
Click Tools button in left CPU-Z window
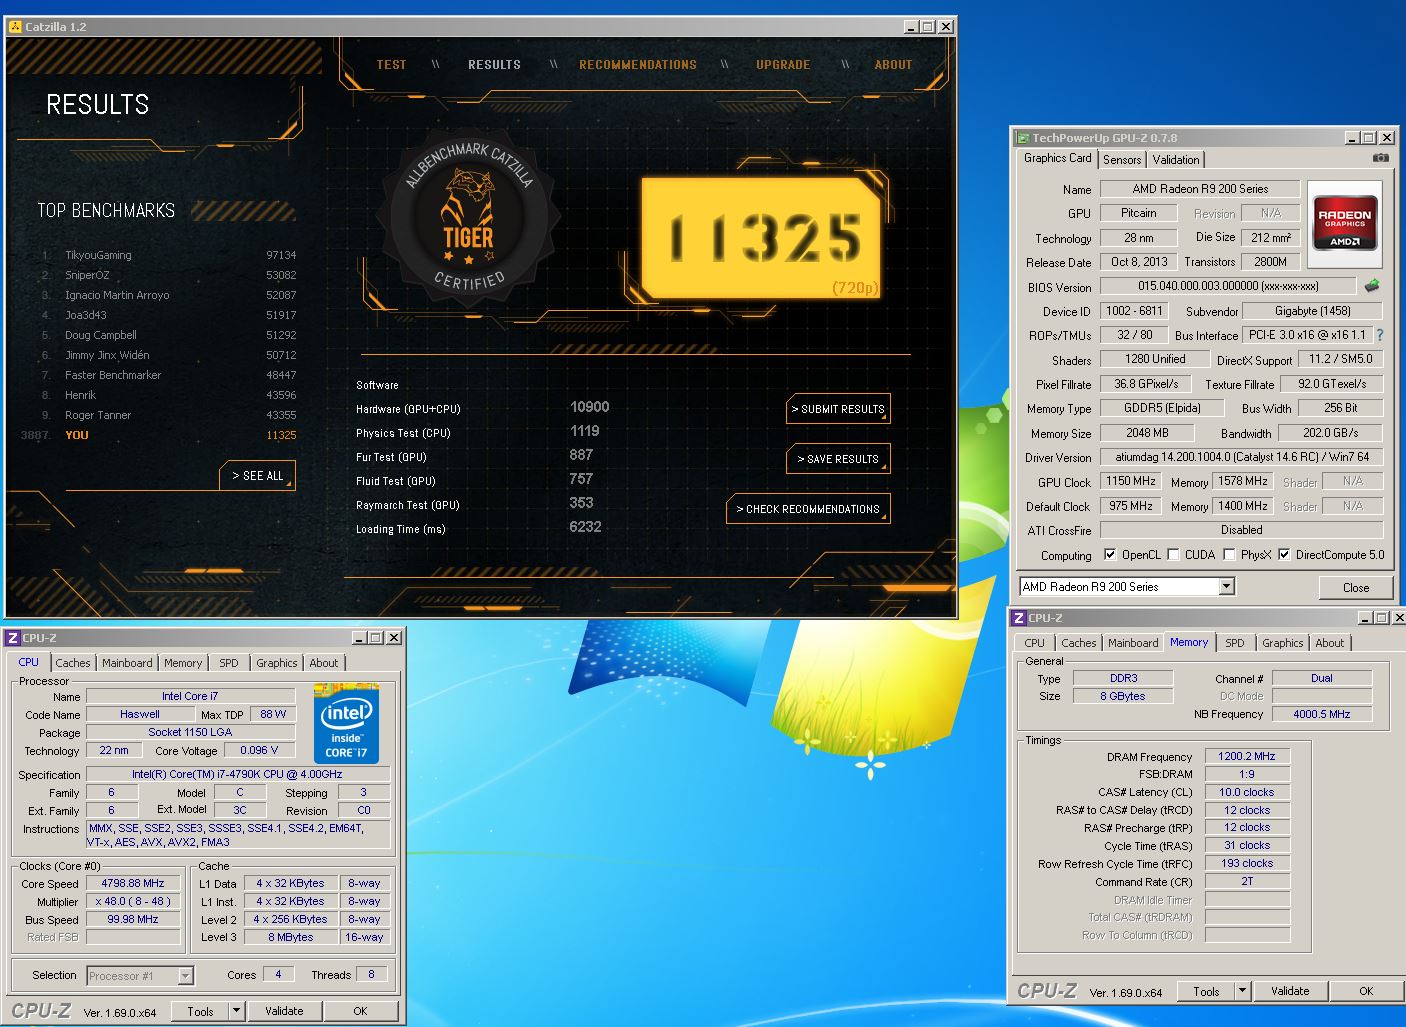pos(200,1011)
